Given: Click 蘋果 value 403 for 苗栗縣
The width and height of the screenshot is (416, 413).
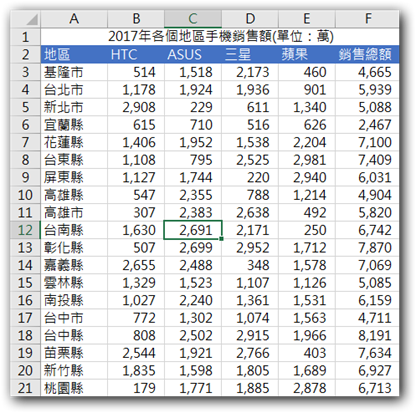Looking at the screenshot, I should pyautogui.click(x=307, y=353).
